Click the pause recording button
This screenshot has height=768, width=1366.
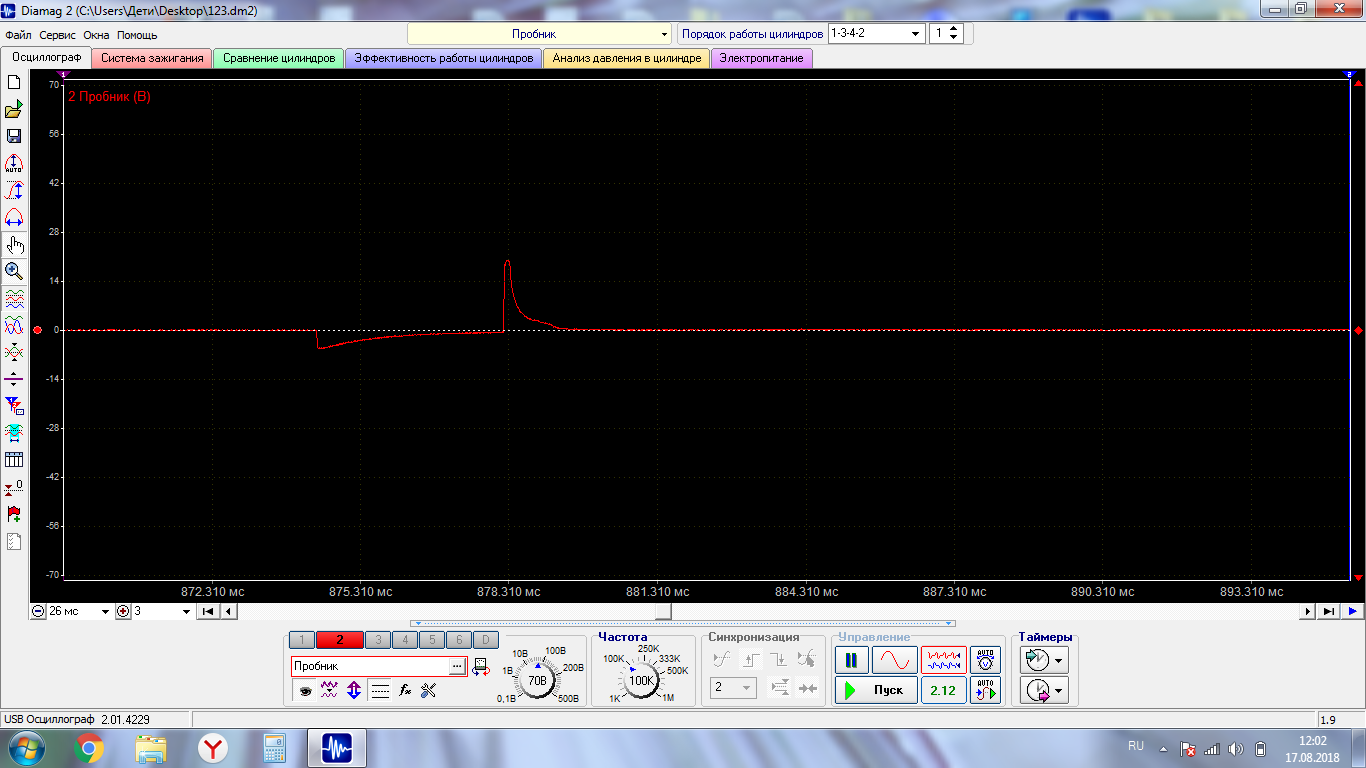click(851, 660)
